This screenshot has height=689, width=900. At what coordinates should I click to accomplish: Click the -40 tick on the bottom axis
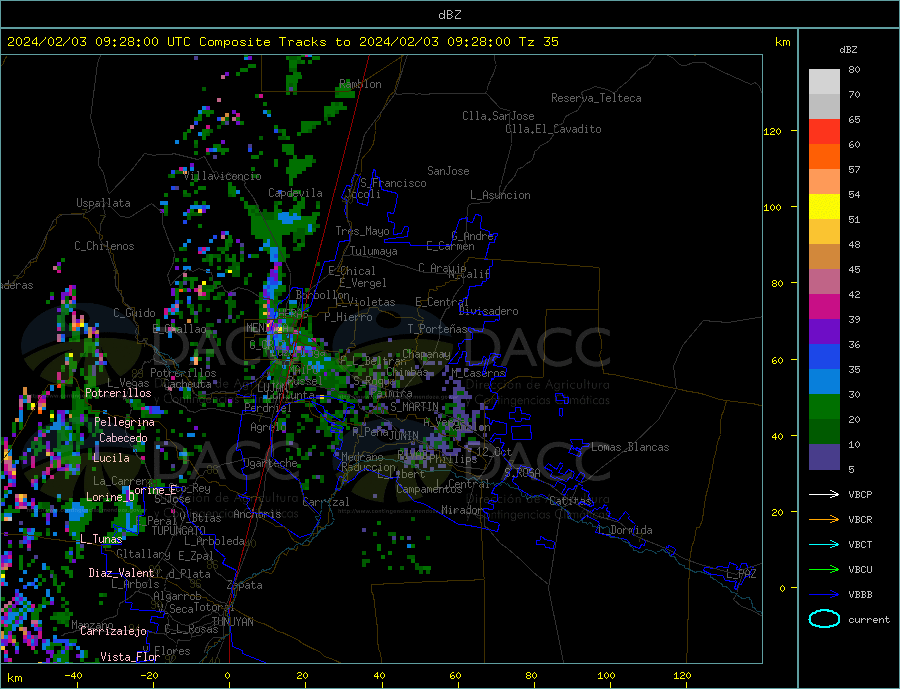(x=73, y=676)
